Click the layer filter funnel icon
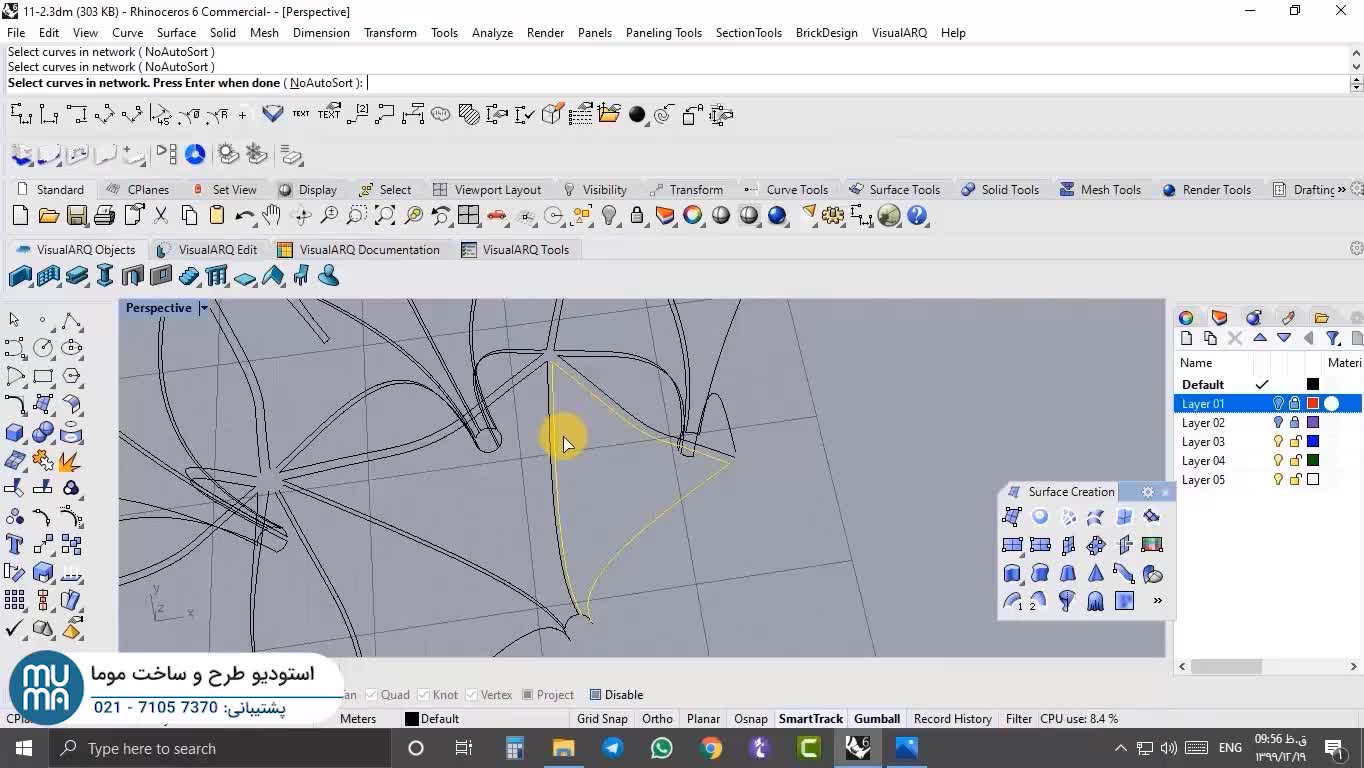The height and width of the screenshot is (768, 1364). [x=1332, y=339]
